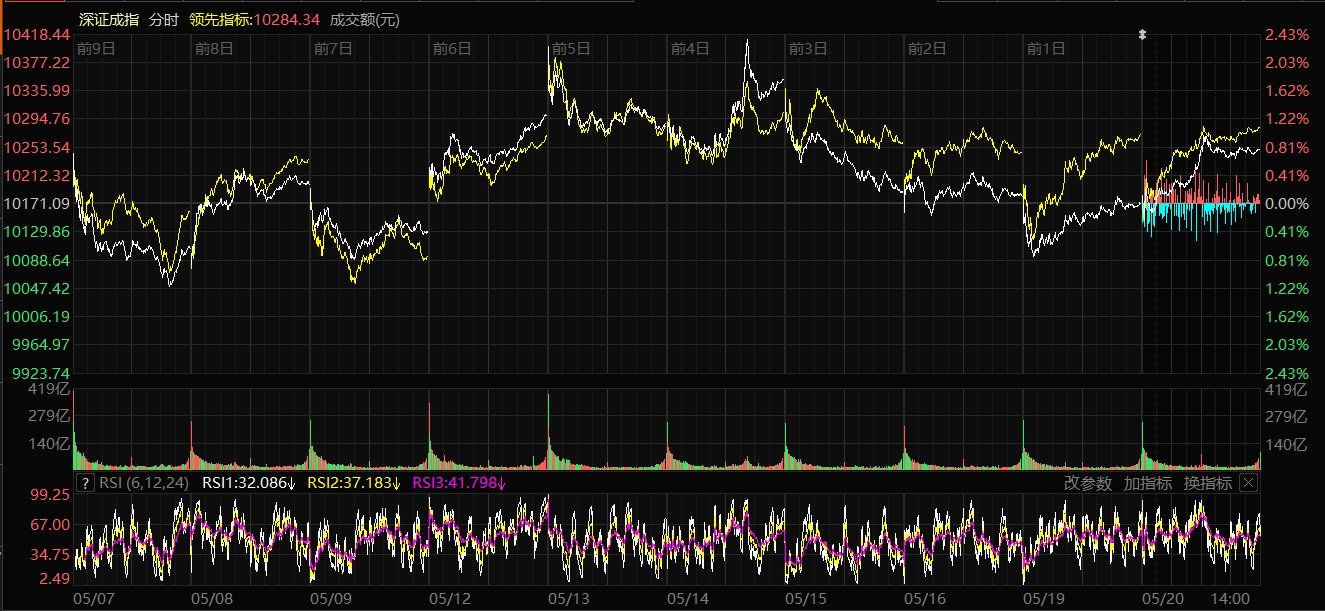Click the RSI2:37.183 value
Screen dimensions: 1325x611
tap(355, 483)
